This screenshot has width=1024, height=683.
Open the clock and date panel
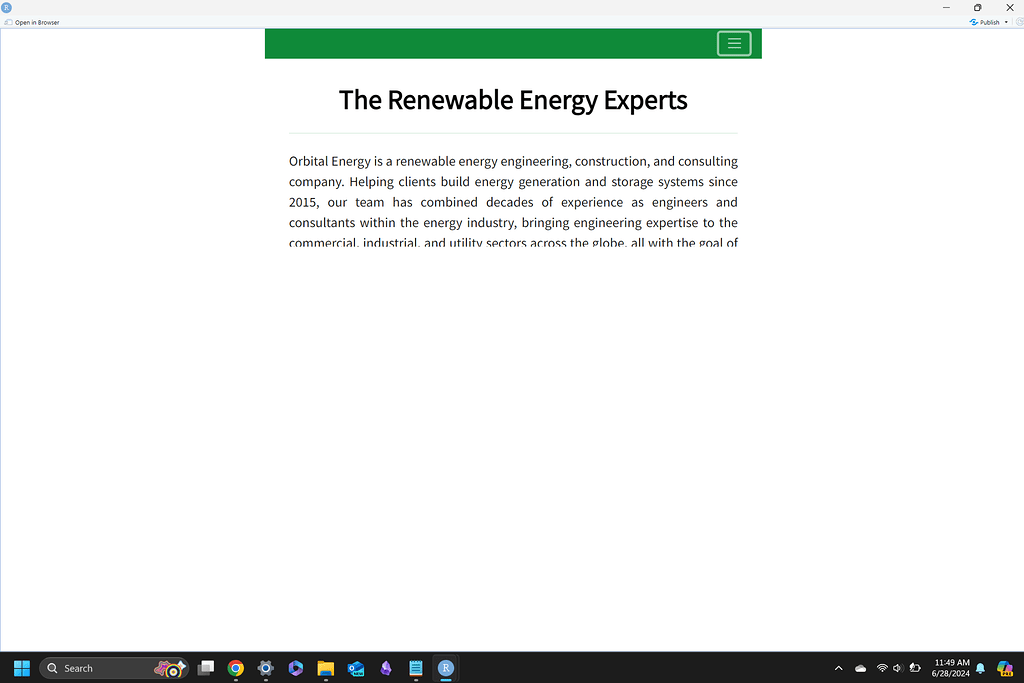tap(951, 668)
